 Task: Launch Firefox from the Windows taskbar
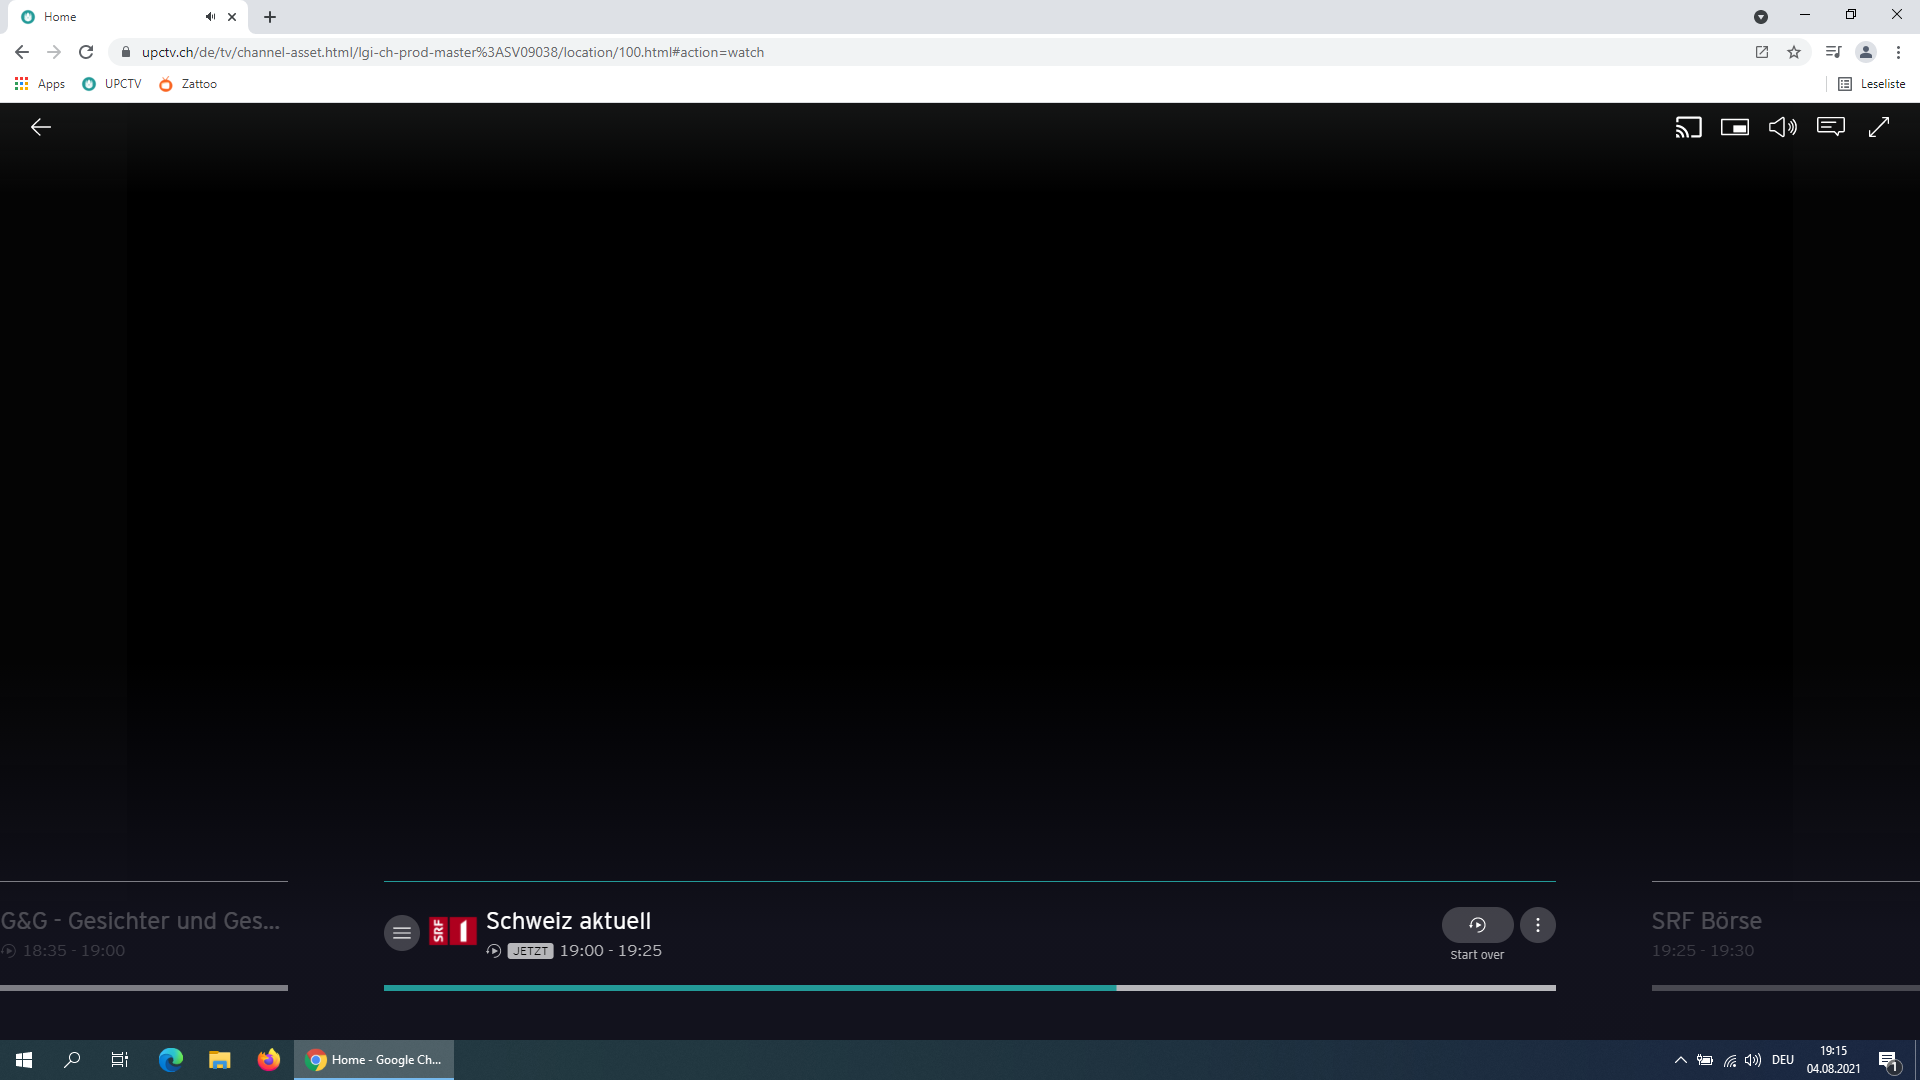(x=268, y=1060)
